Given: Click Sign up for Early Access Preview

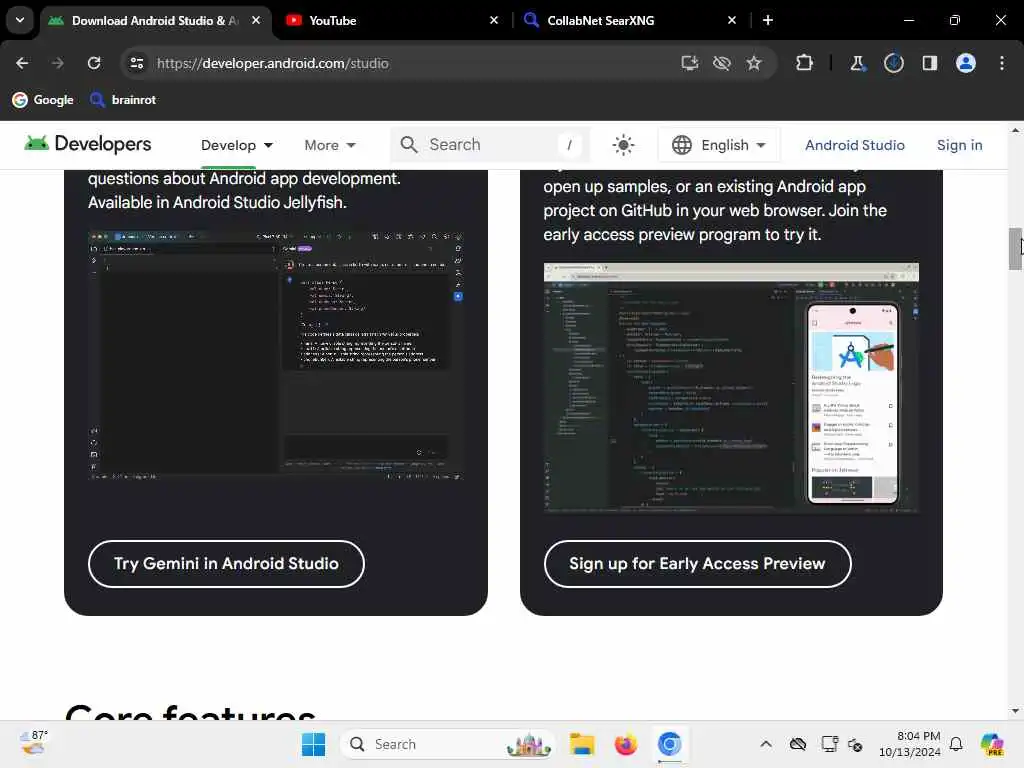Looking at the screenshot, I should tap(697, 564).
